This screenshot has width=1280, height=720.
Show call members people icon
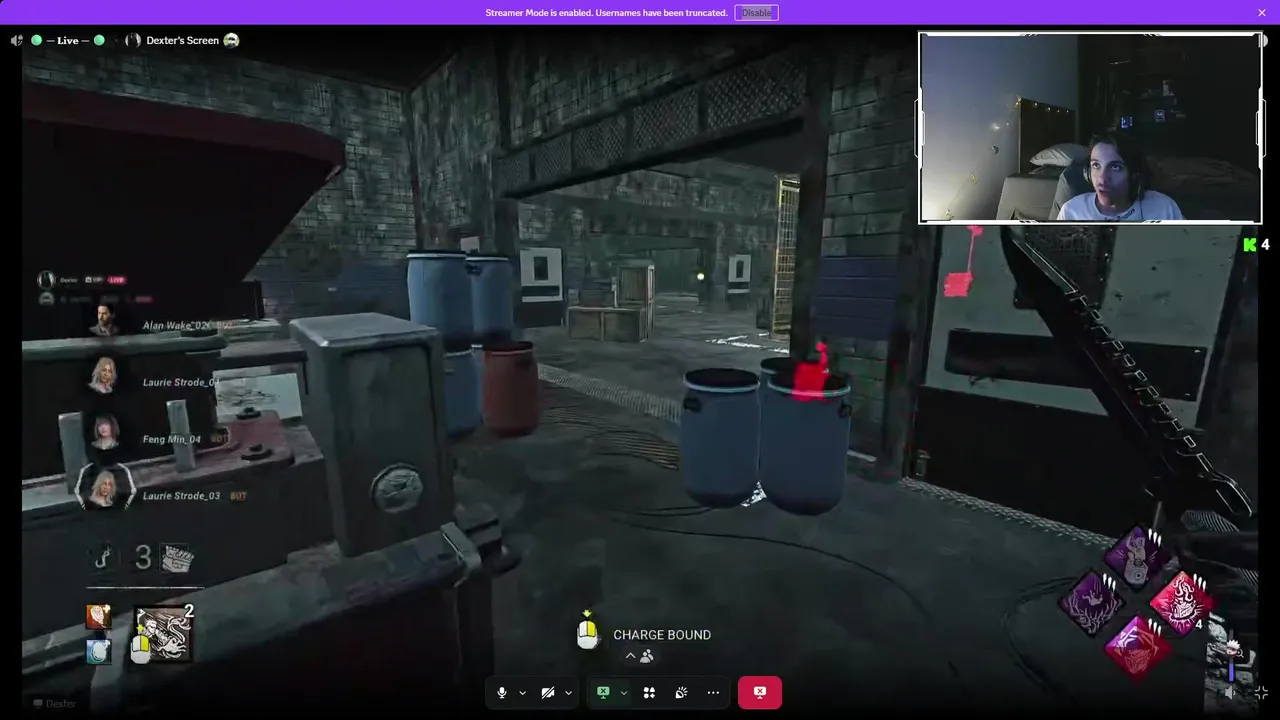[x=647, y=656]
